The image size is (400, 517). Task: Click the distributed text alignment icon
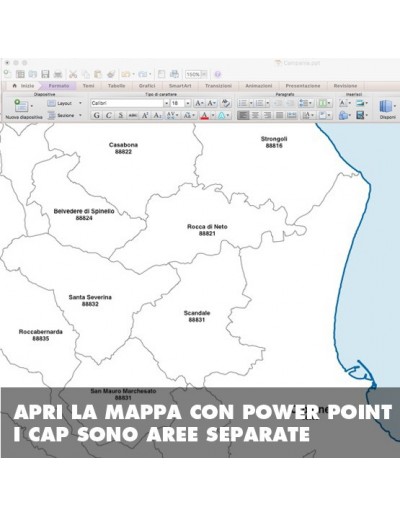(x=292, y=115)
